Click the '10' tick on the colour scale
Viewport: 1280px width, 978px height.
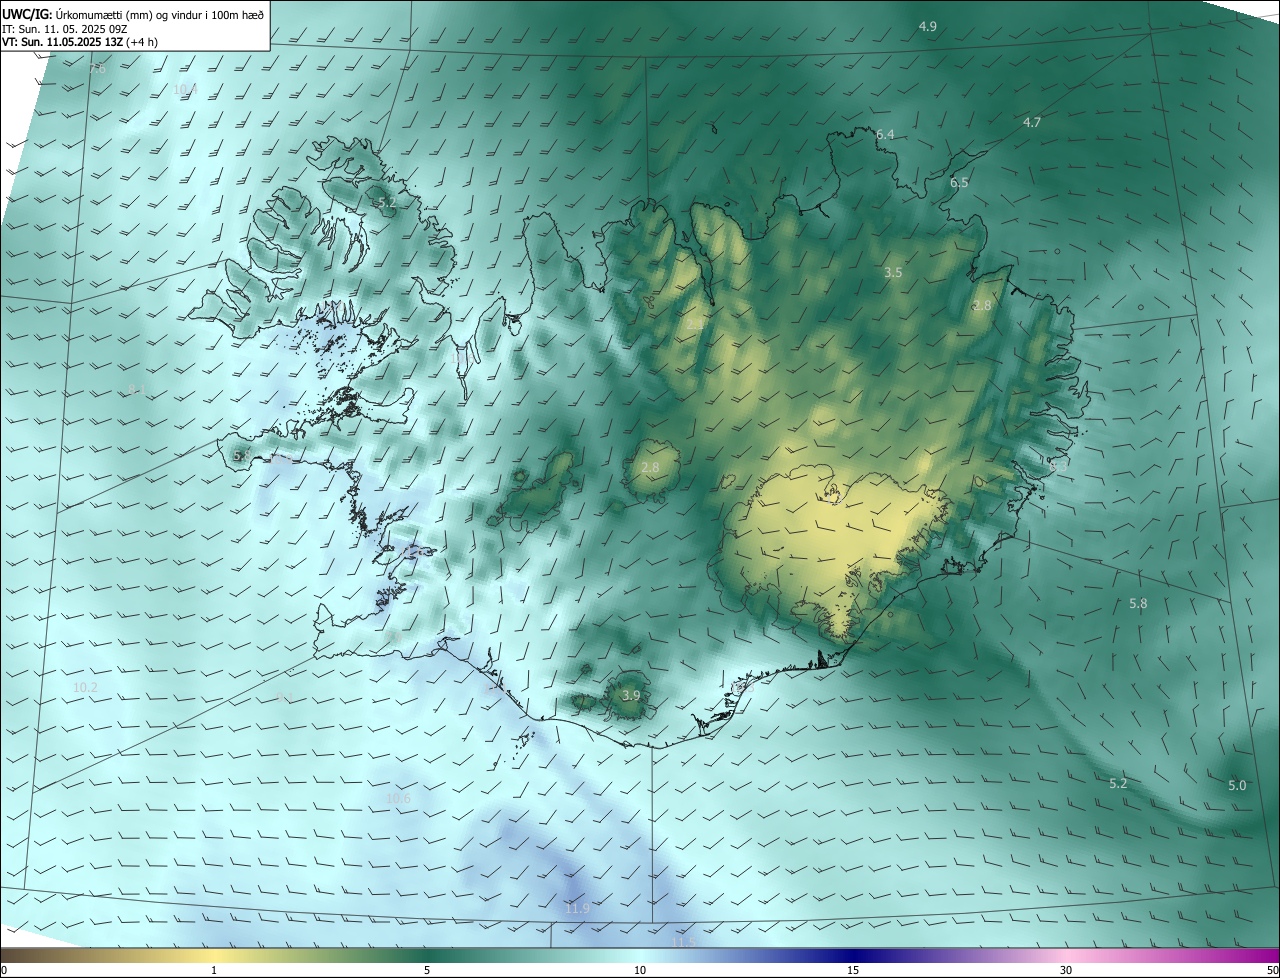click(640, 970)
